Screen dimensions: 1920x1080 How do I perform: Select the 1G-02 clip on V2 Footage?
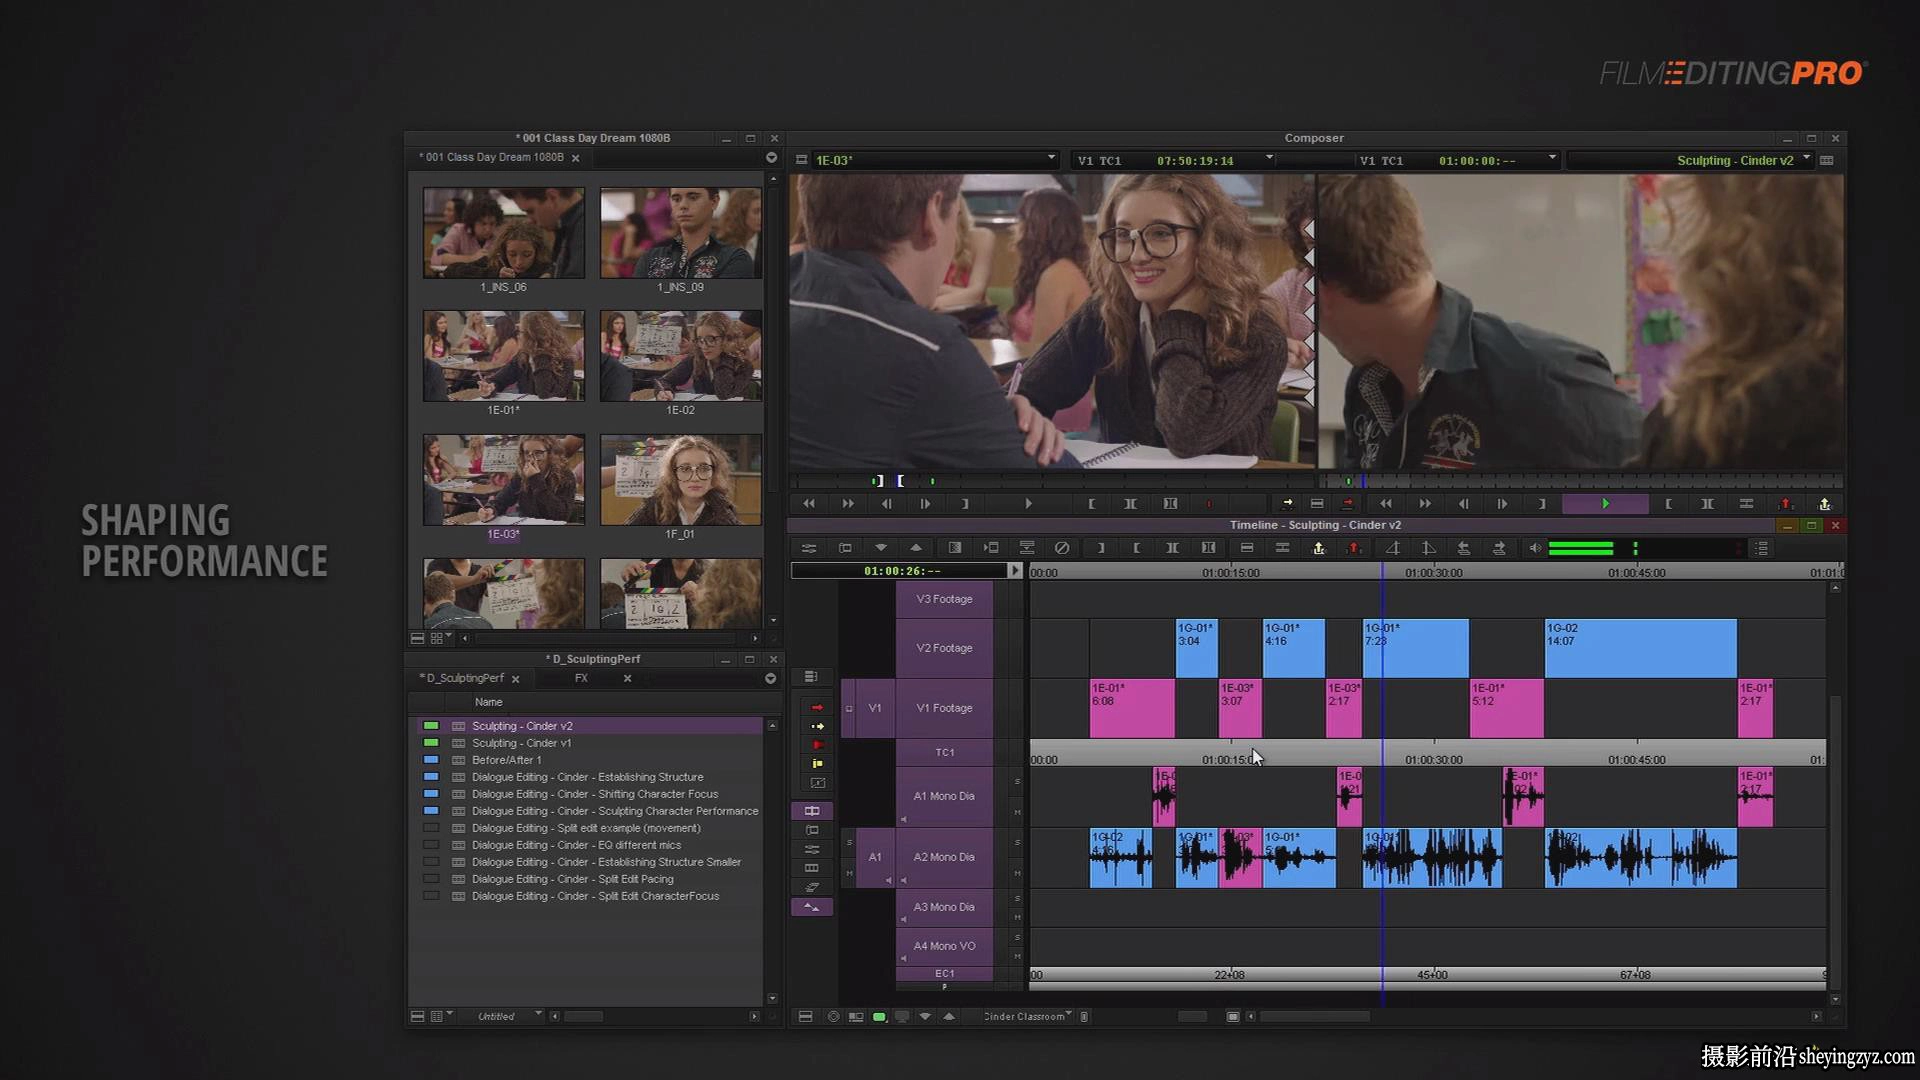click(1640, 648)
